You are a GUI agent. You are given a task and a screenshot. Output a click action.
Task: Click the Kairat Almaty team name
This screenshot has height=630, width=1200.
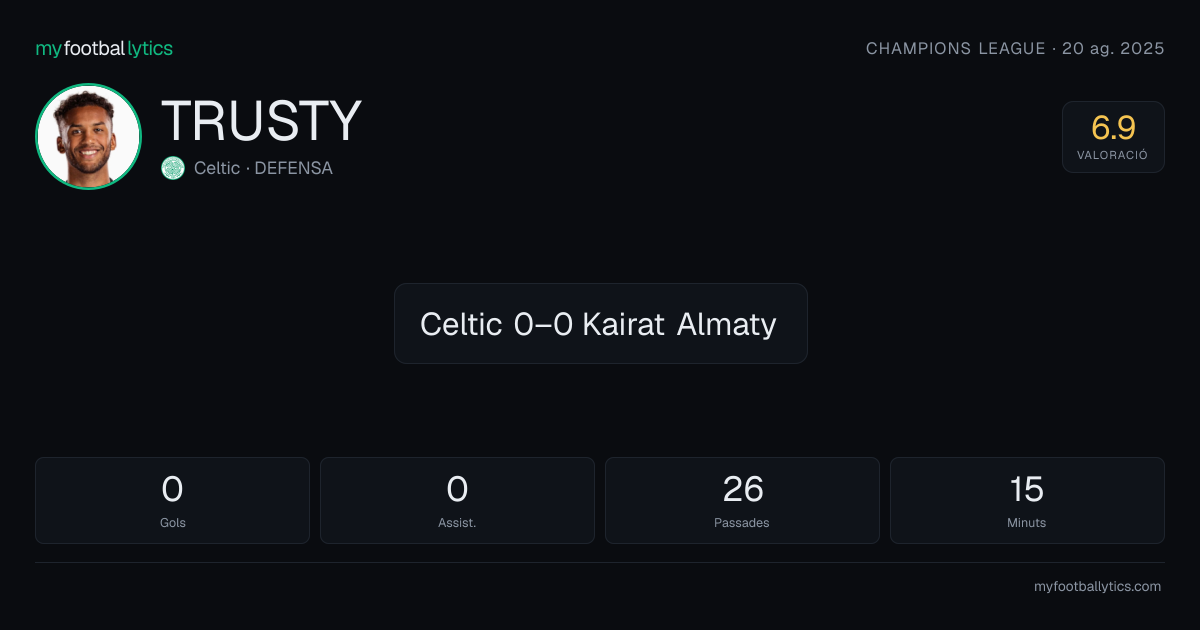679,324
